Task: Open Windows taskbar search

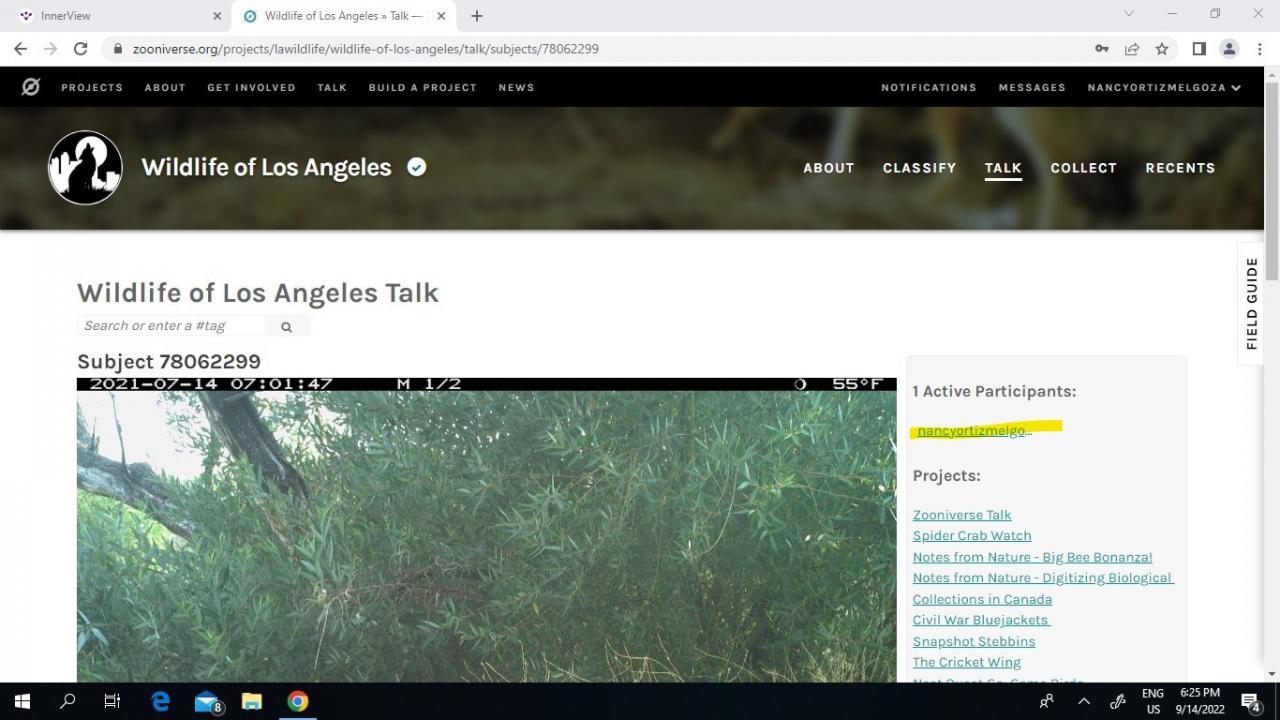Action: click(x=67, y=701)
